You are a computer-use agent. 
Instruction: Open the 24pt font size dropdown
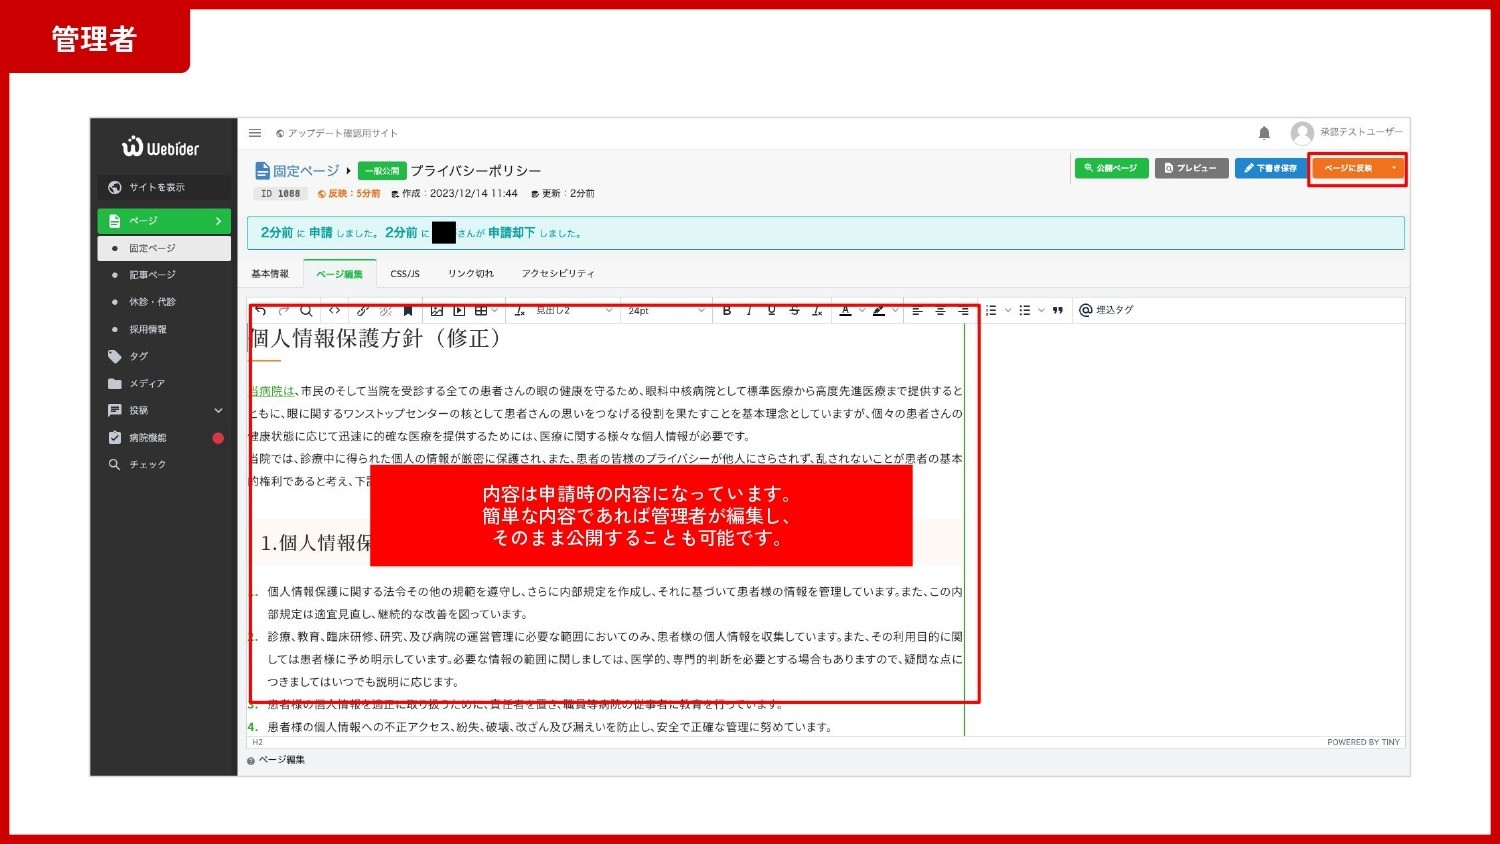(x=665, y=311)
